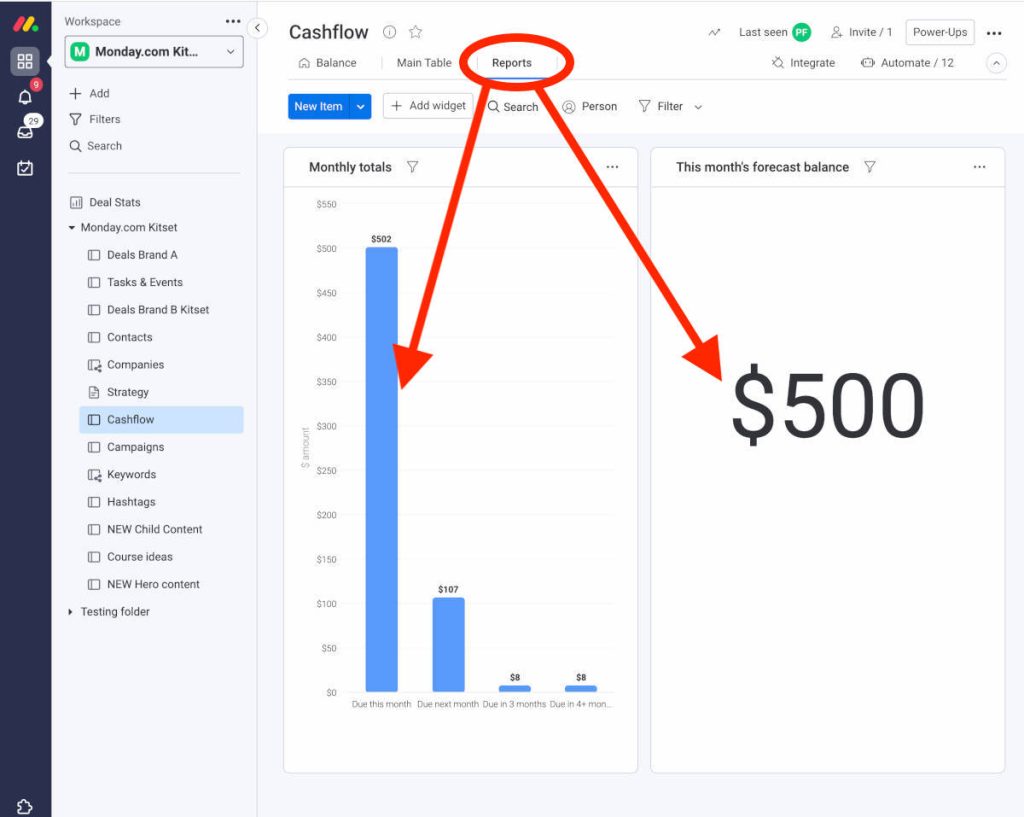Switch to the Main Table tab
The width and height of the screenshot is (1024, 817).
pos(424,63)
